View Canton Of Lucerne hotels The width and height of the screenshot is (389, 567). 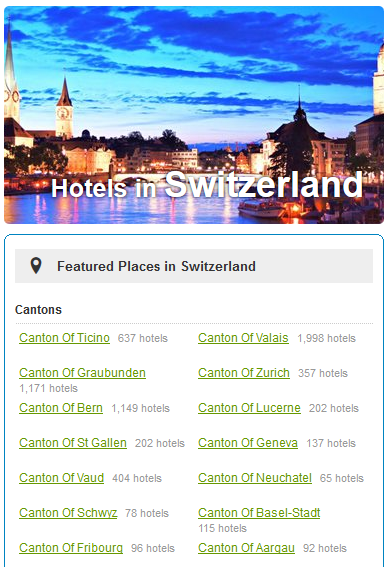[249, 408]
